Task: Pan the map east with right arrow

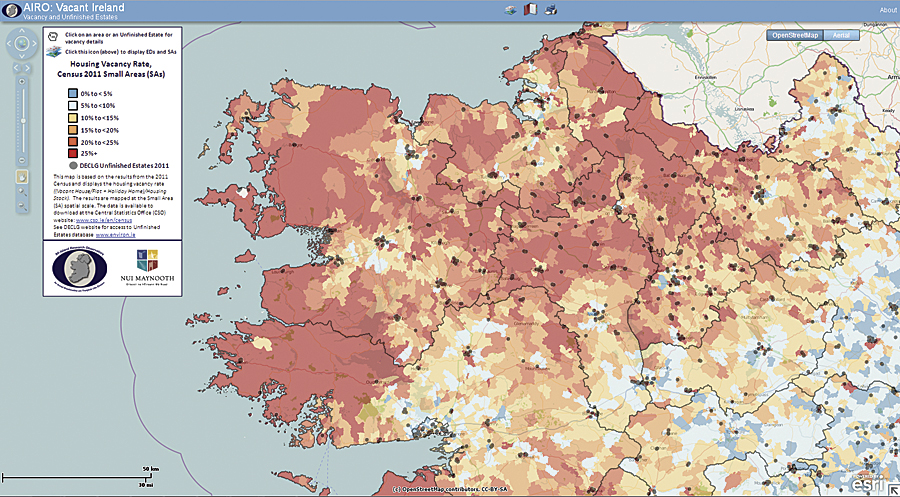Action: (x=34, y=44)
